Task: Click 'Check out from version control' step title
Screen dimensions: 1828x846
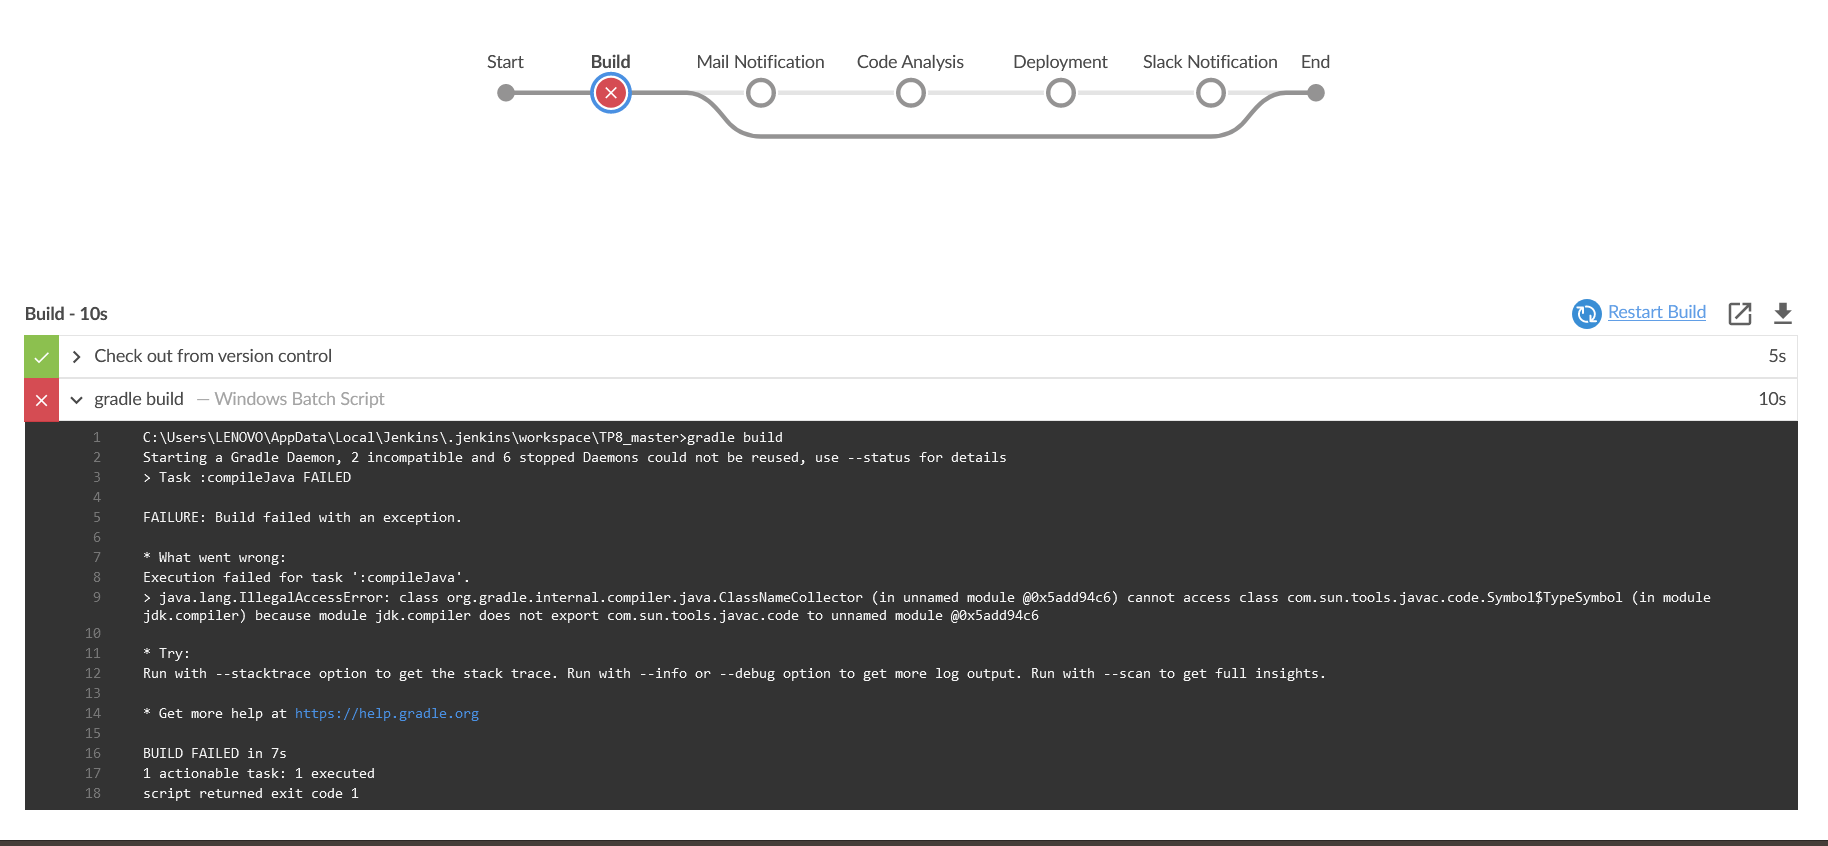Action: pos(213,356)
